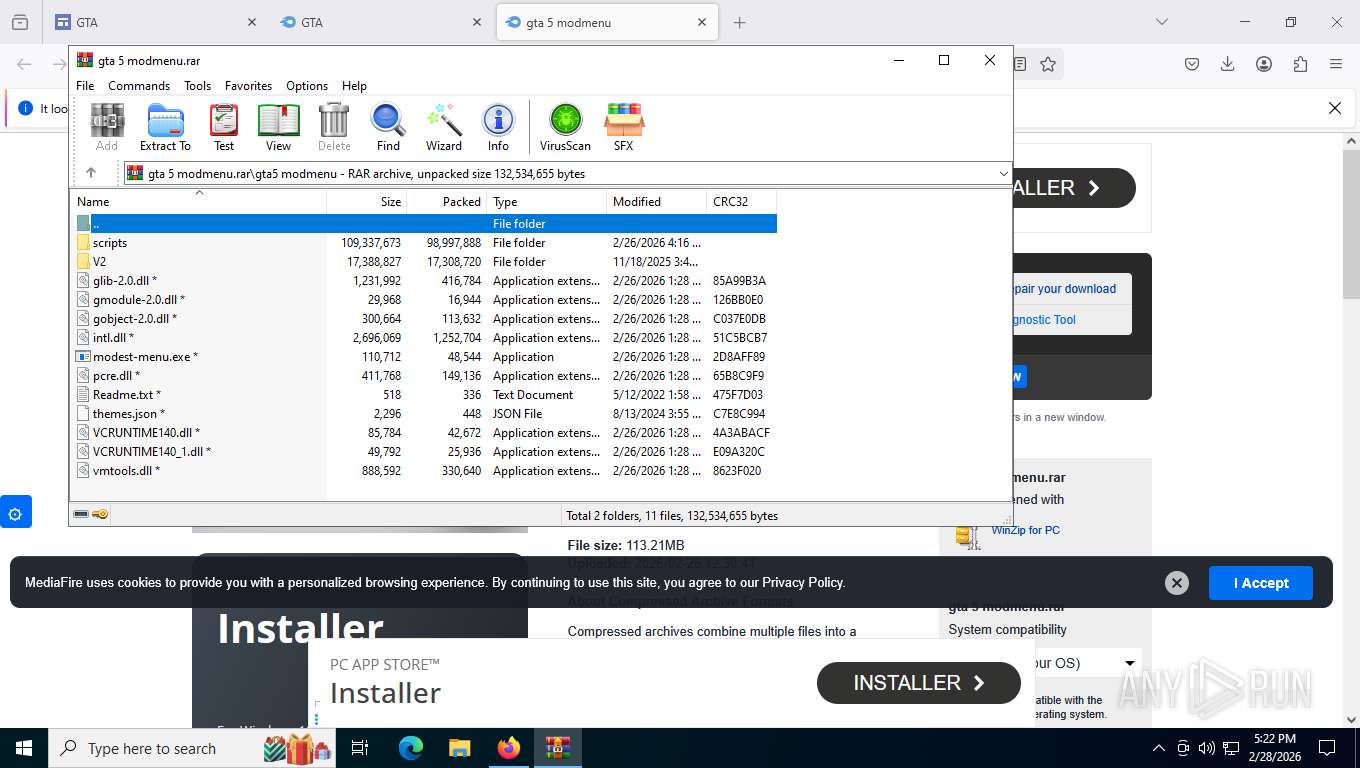The height and width of the screenshot is (768, 1360).
Task: Switch to the second GTA browser tab
Action: [380, 22]
